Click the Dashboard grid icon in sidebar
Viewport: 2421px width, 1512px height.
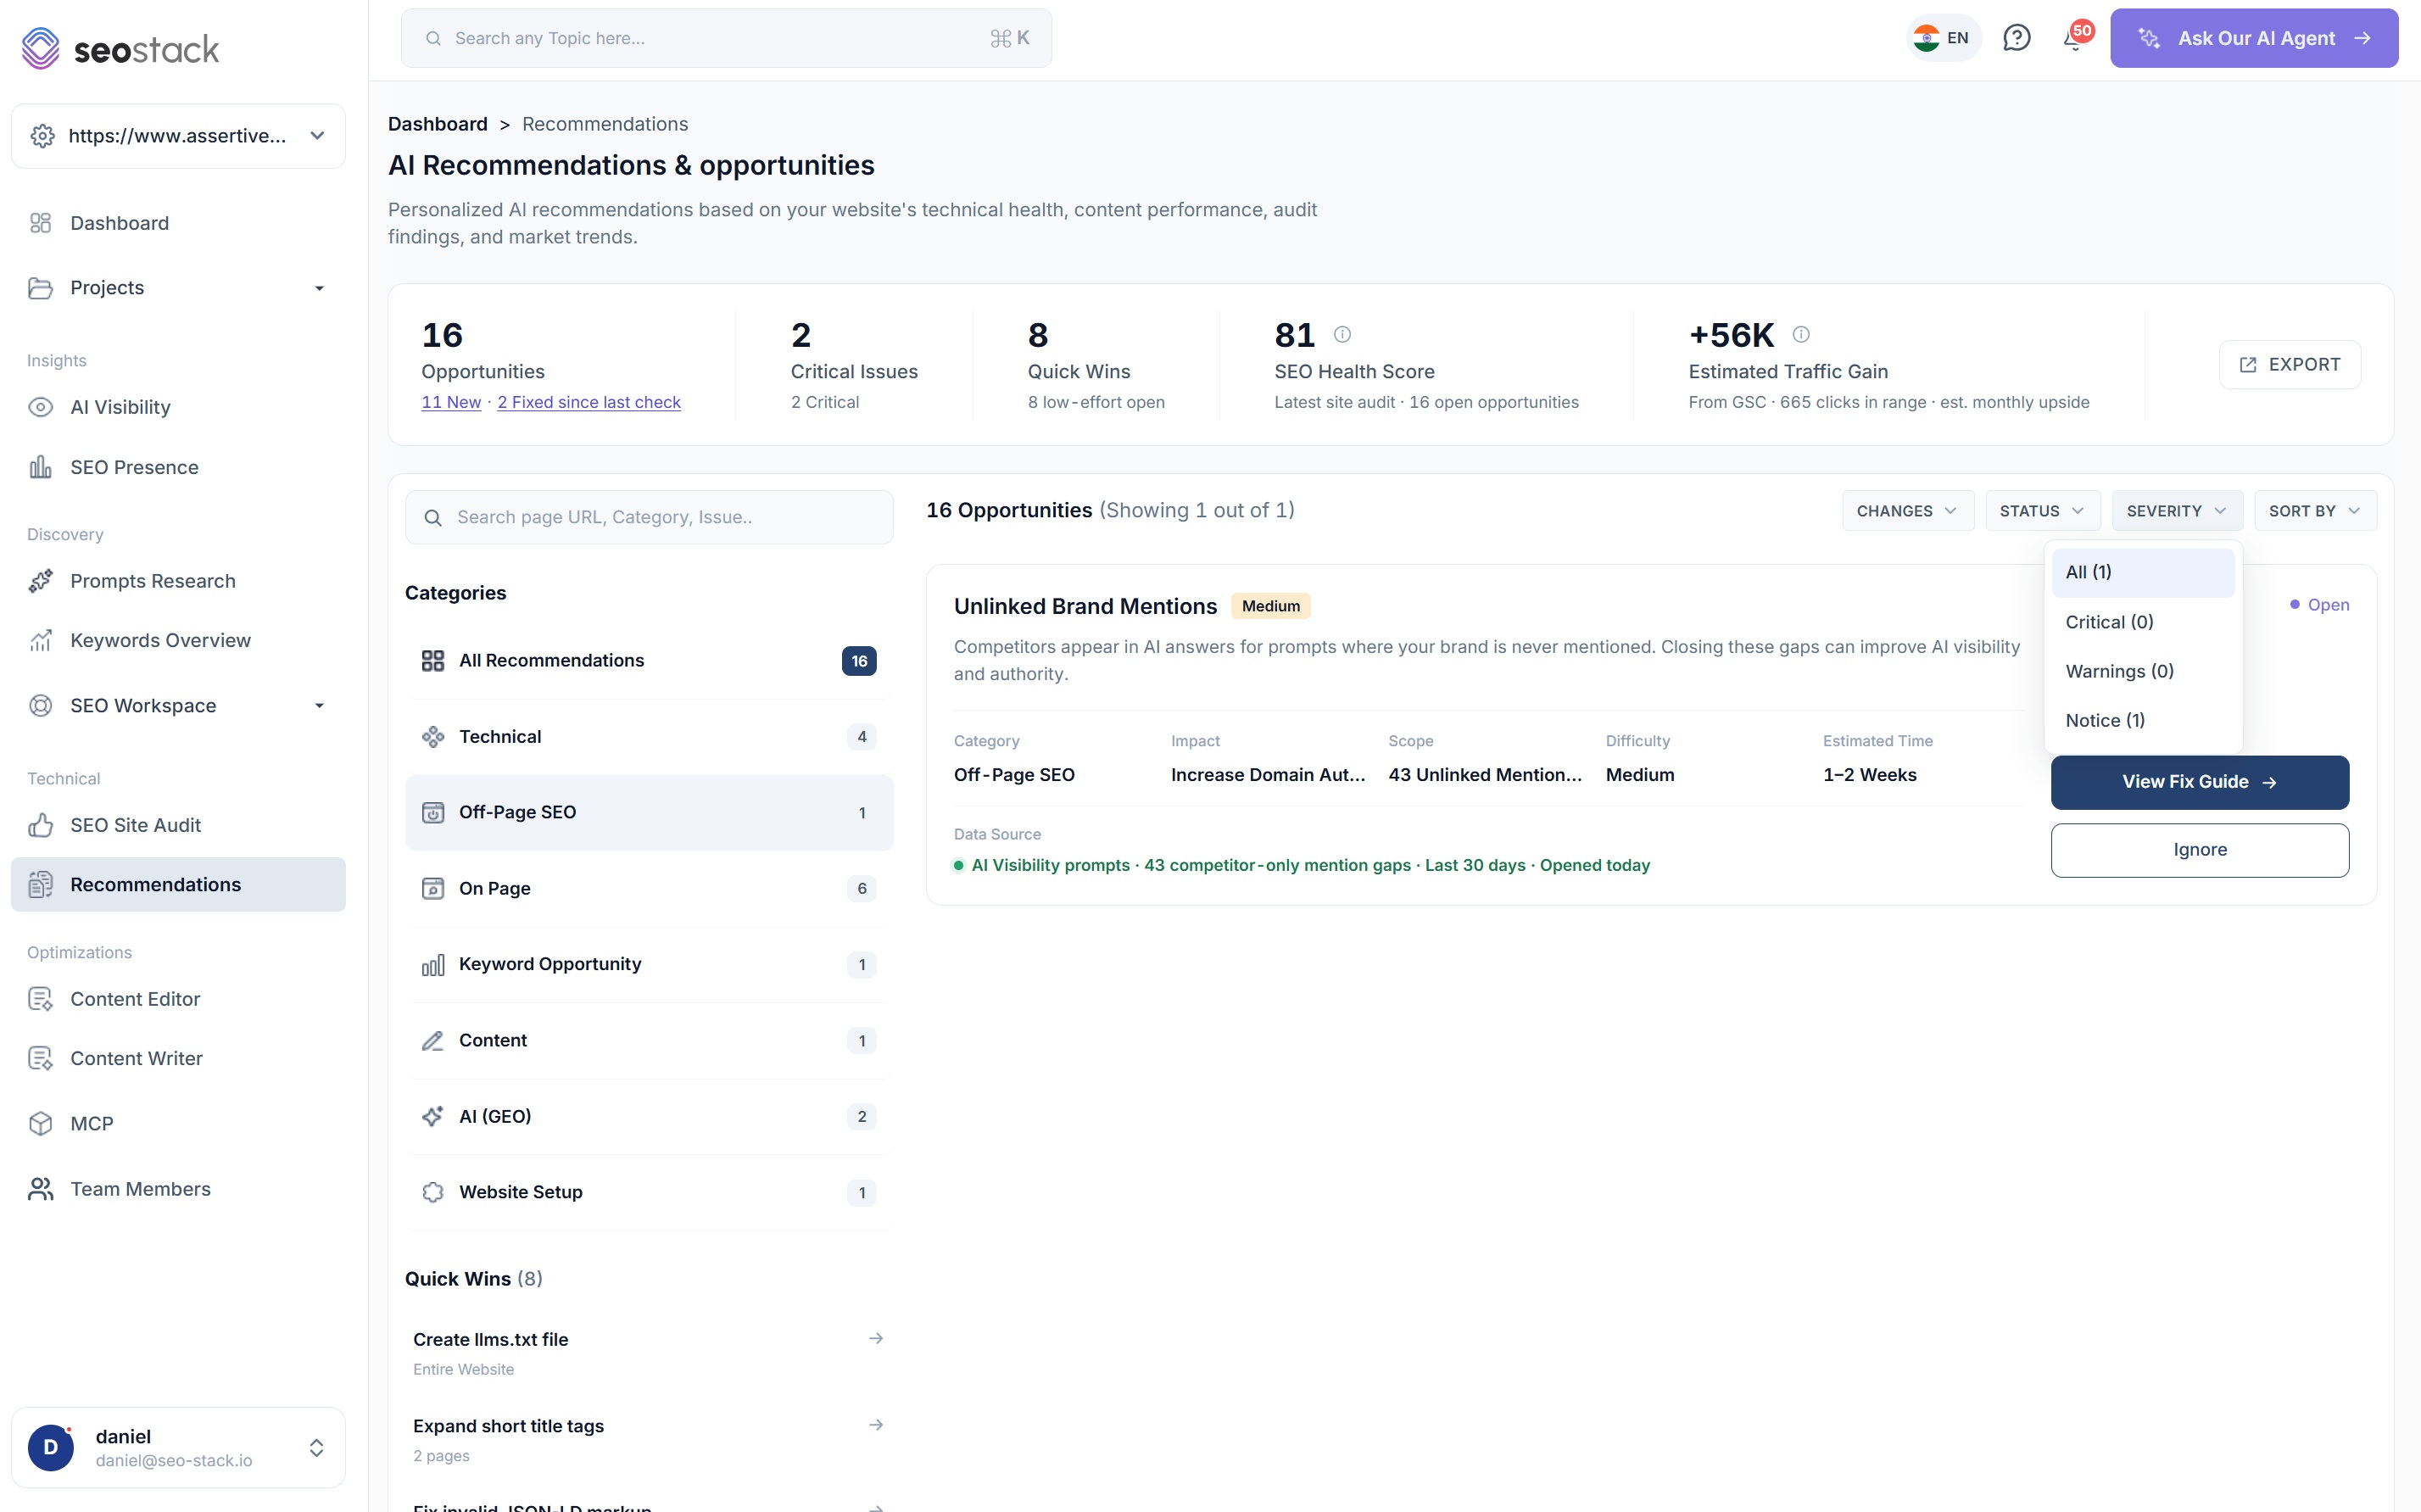40,223
